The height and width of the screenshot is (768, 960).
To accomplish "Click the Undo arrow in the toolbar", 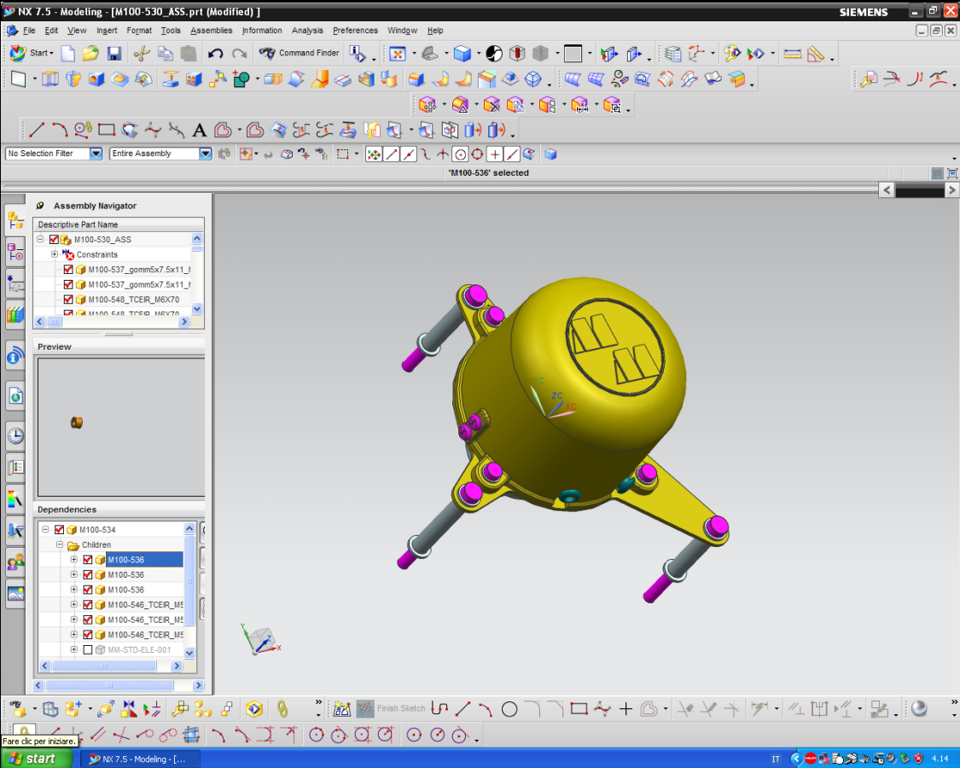I will [215, 54].
